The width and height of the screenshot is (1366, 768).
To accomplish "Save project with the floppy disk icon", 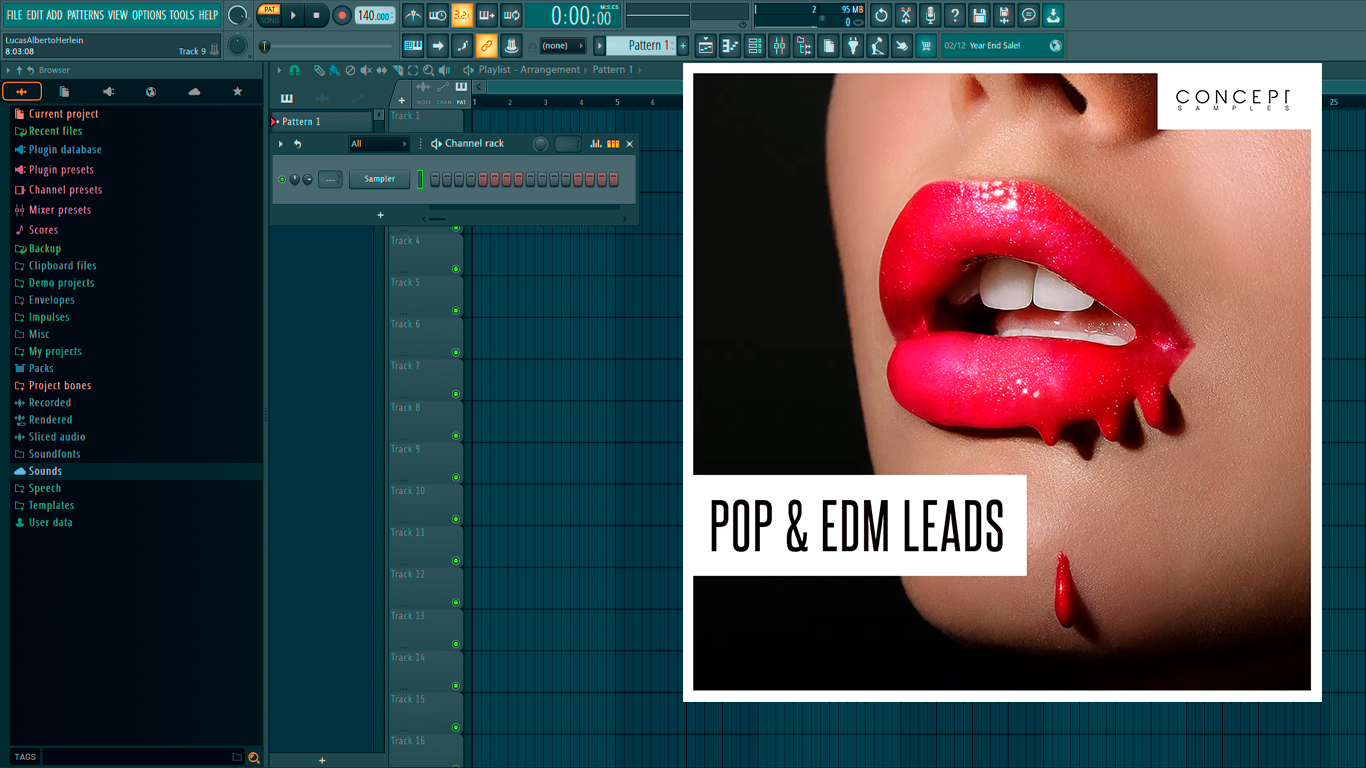I will (x=980, y=15).
